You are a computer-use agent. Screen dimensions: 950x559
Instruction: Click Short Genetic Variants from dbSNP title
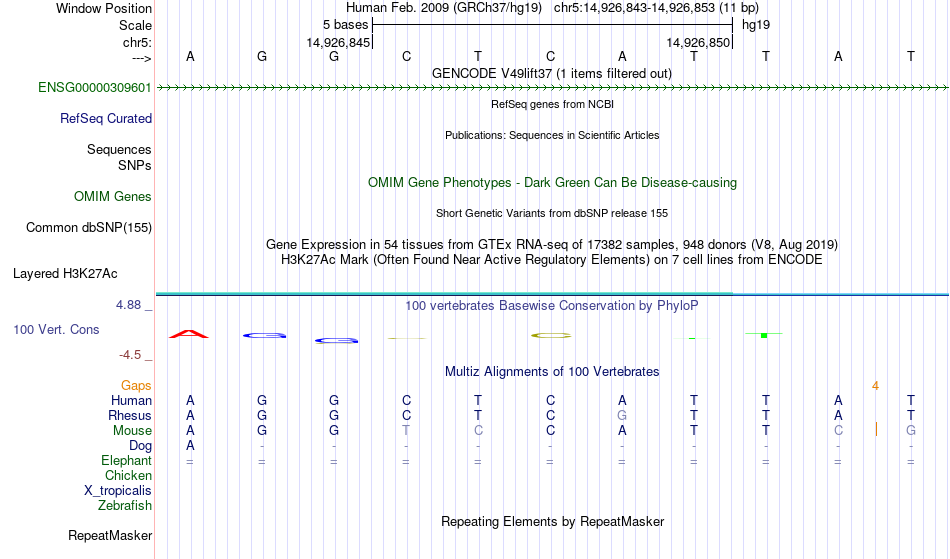point(552,213)
